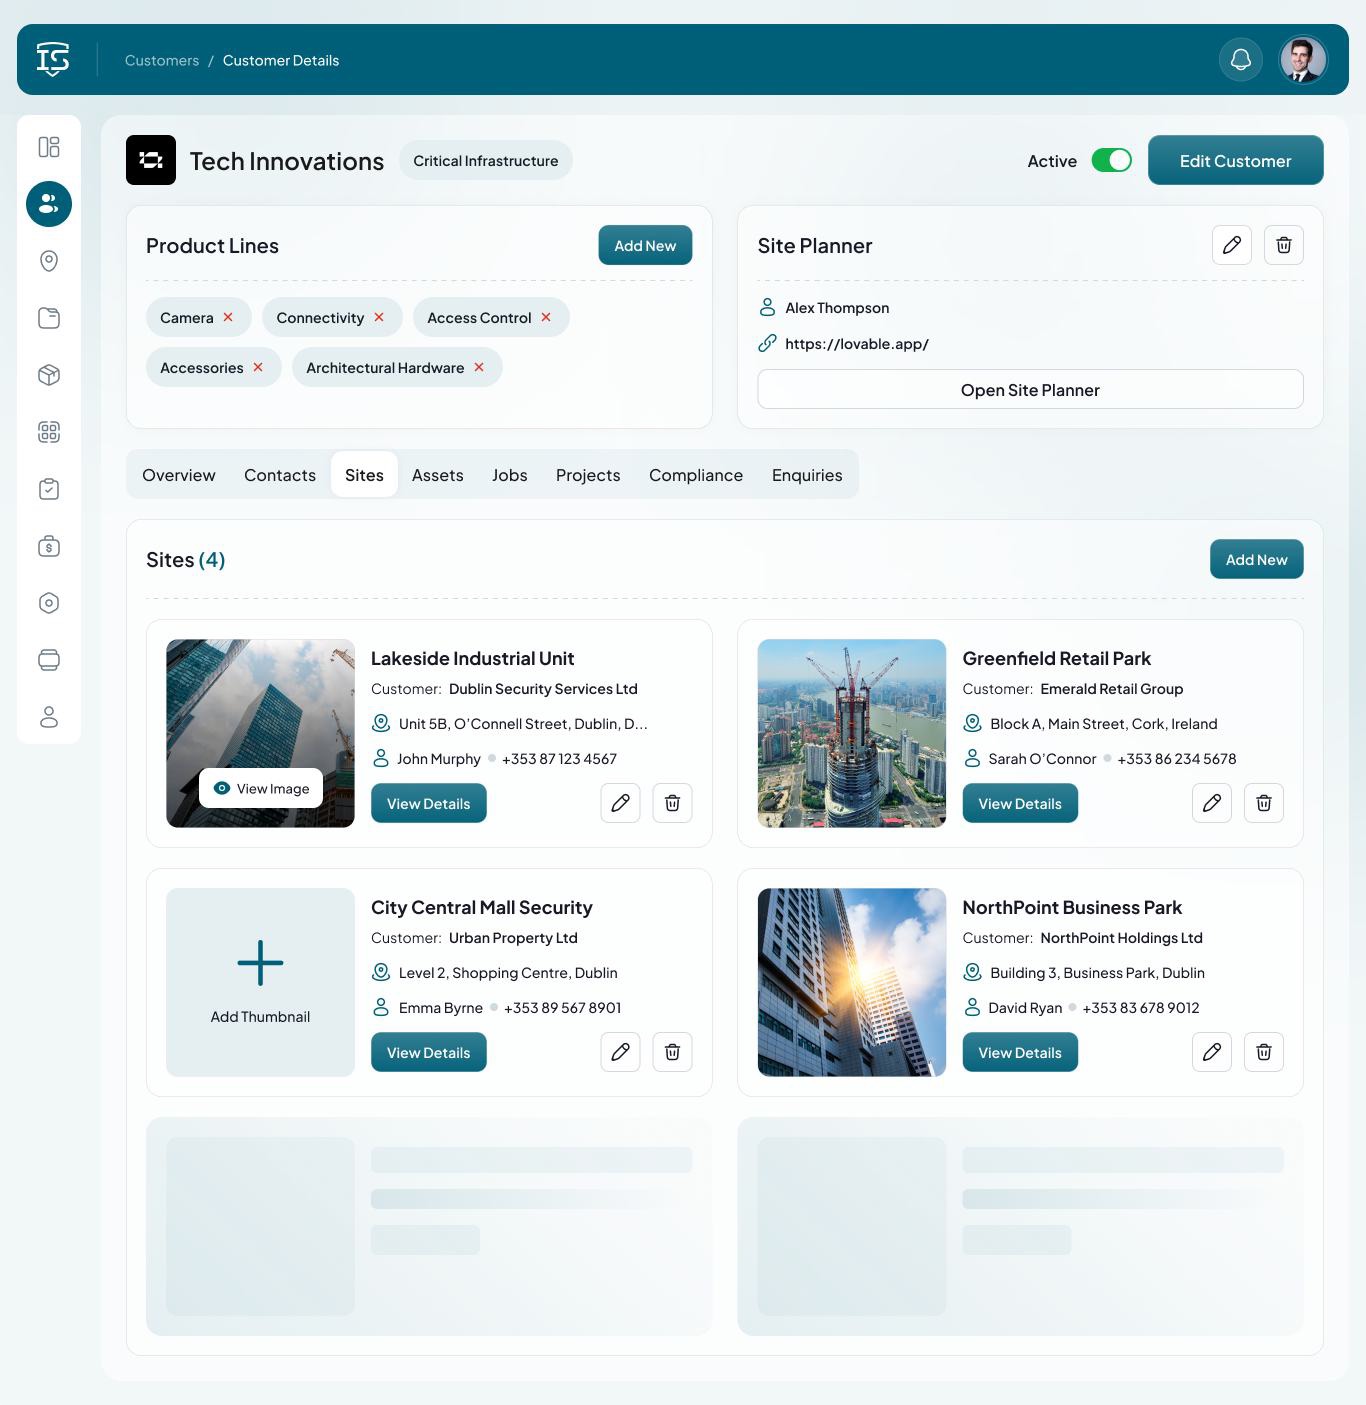The height and width of the screenshot is (1405, 1366).
Task: Add Thumbnail for City Central Mall
Action: pos(260,982)
